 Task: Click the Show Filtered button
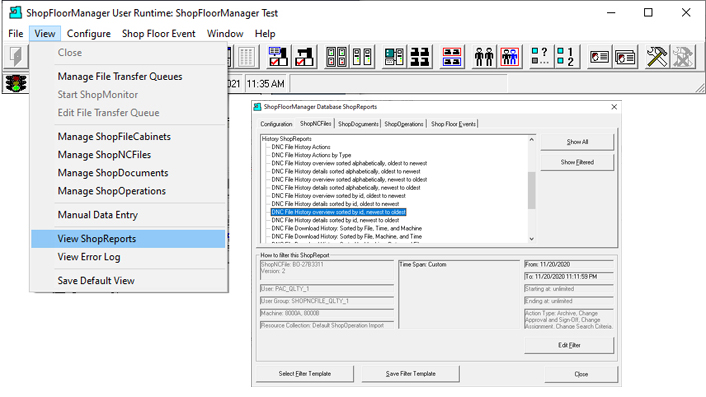(x=577, y=162)
